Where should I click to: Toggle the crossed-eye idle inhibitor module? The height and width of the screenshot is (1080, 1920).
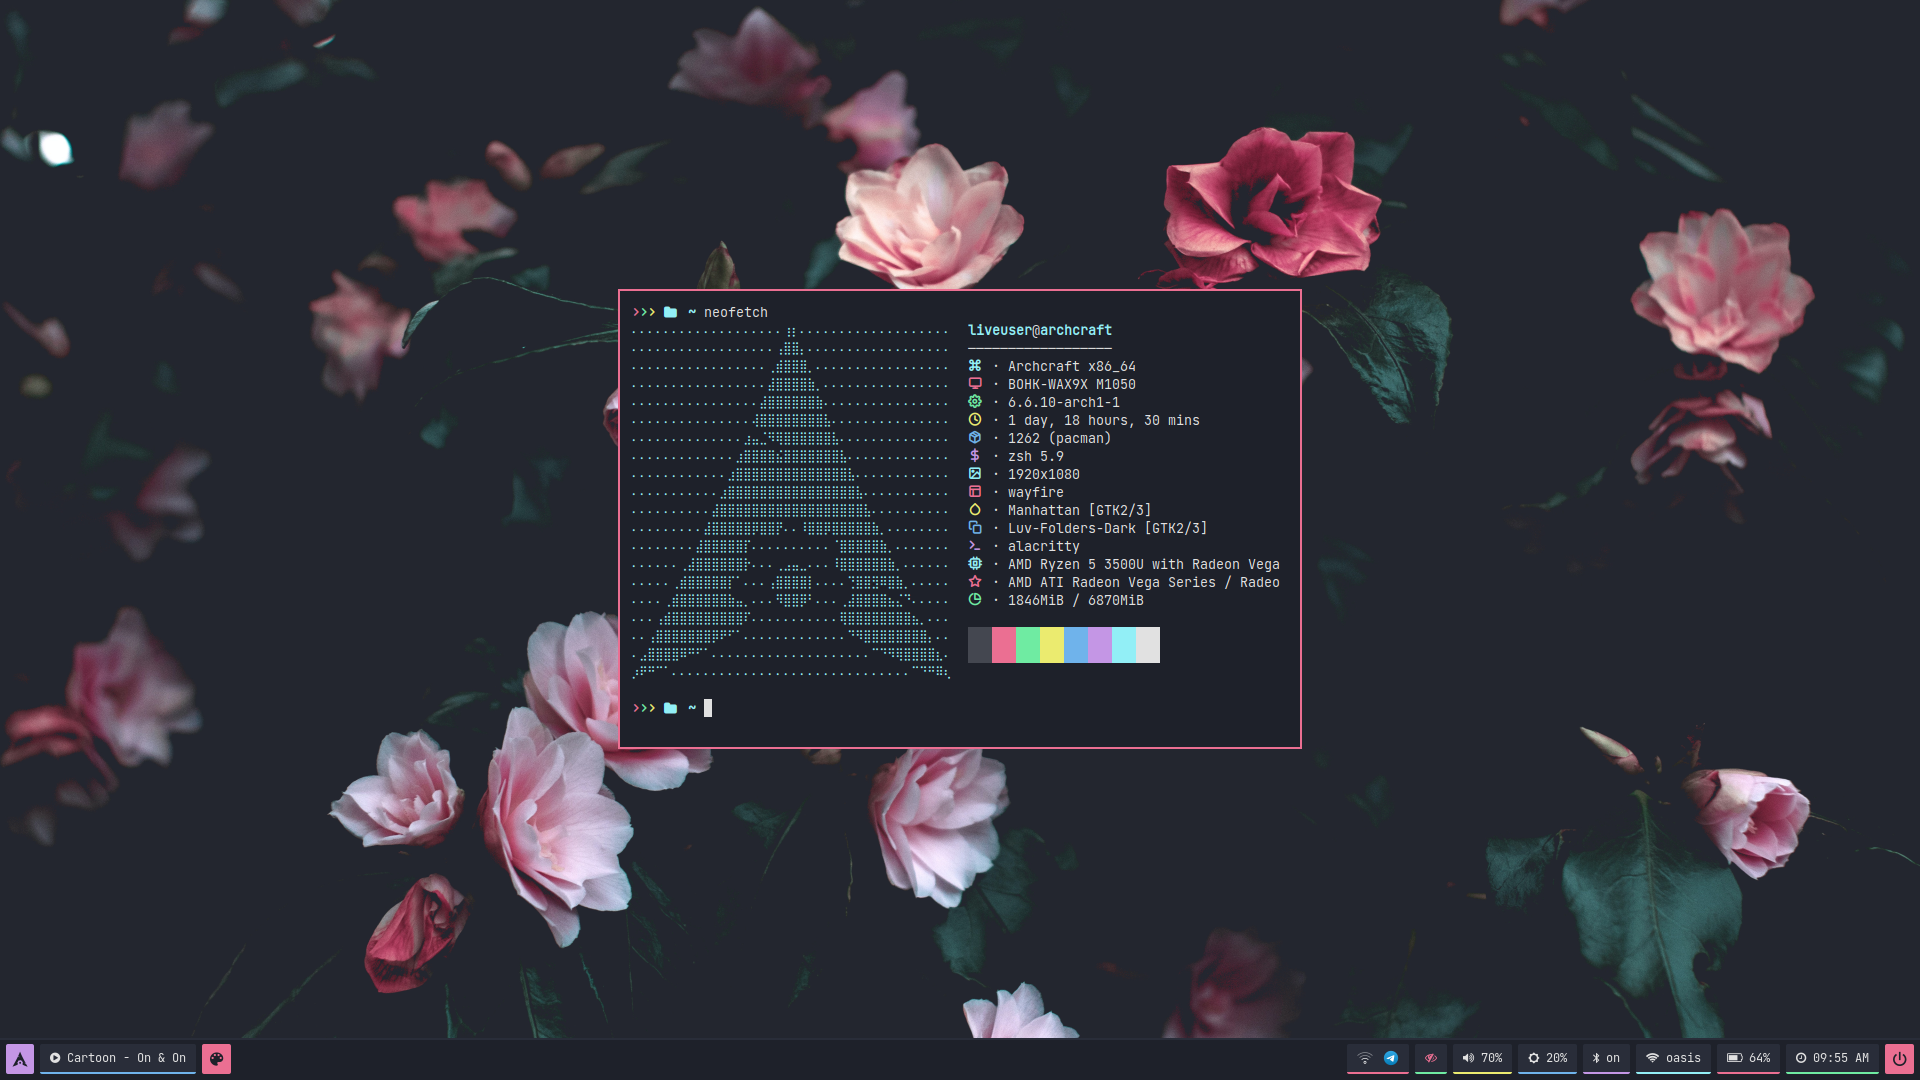tap(1430, 1058)
